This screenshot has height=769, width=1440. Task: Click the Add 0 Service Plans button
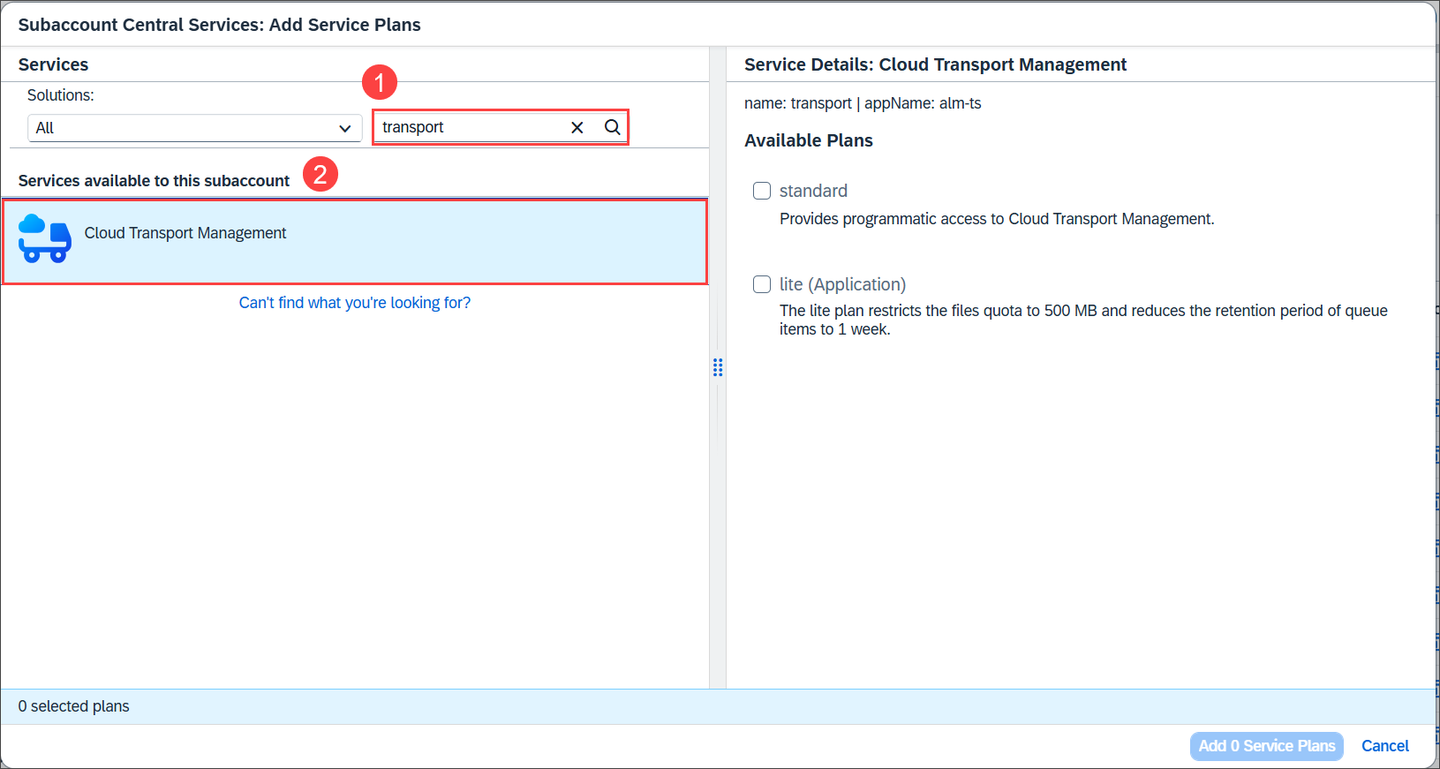pyautogui.click(x=1266, y=746)
